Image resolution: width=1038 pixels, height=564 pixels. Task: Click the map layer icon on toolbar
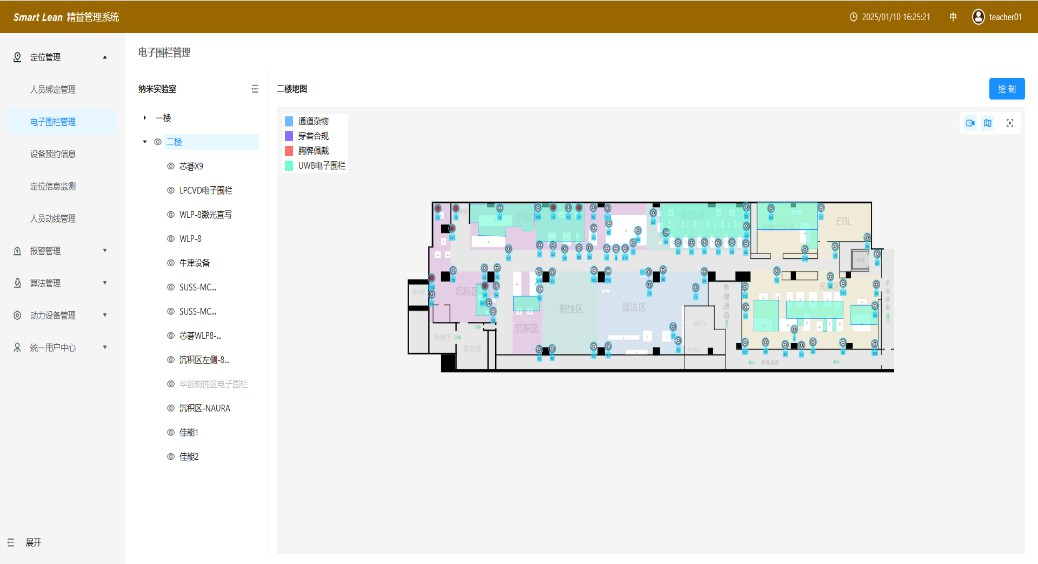point(988,123)
